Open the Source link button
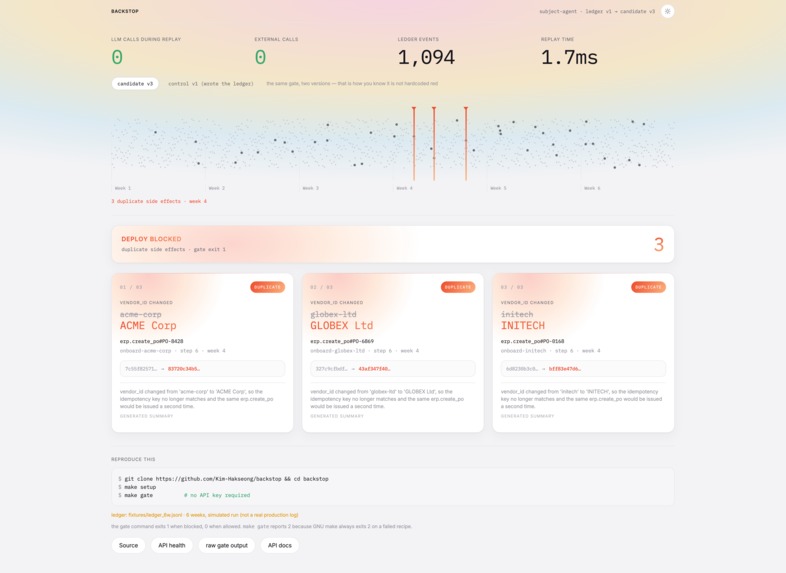 point(128,545)
